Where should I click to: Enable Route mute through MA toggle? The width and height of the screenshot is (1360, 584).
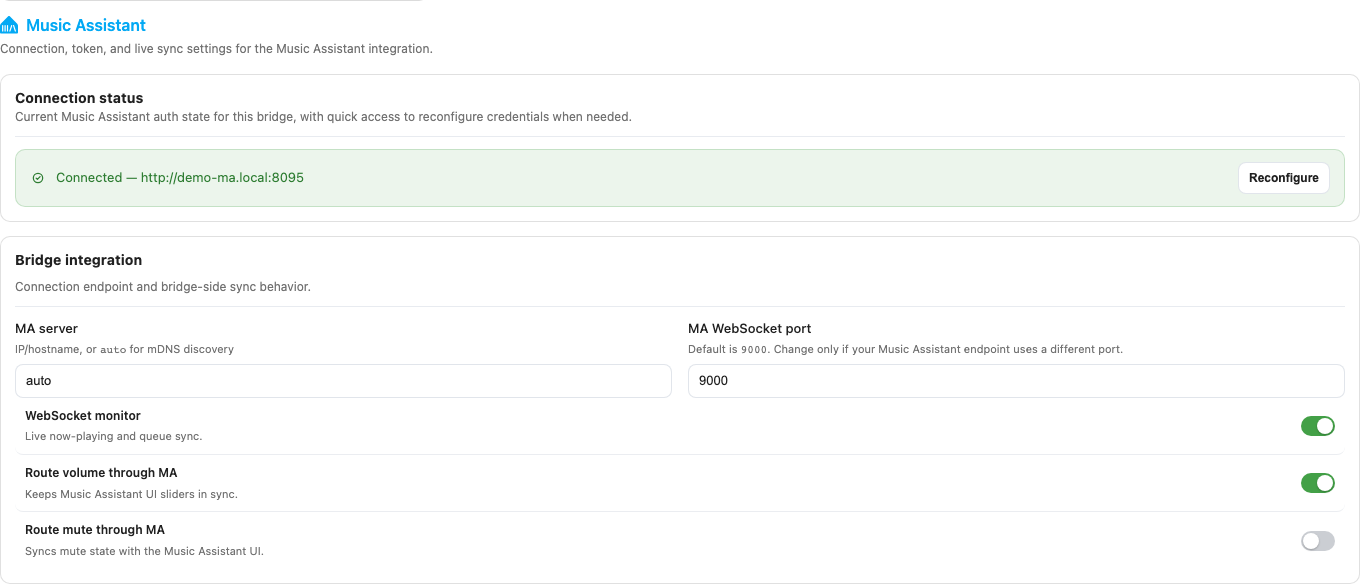coord(1317,541)
